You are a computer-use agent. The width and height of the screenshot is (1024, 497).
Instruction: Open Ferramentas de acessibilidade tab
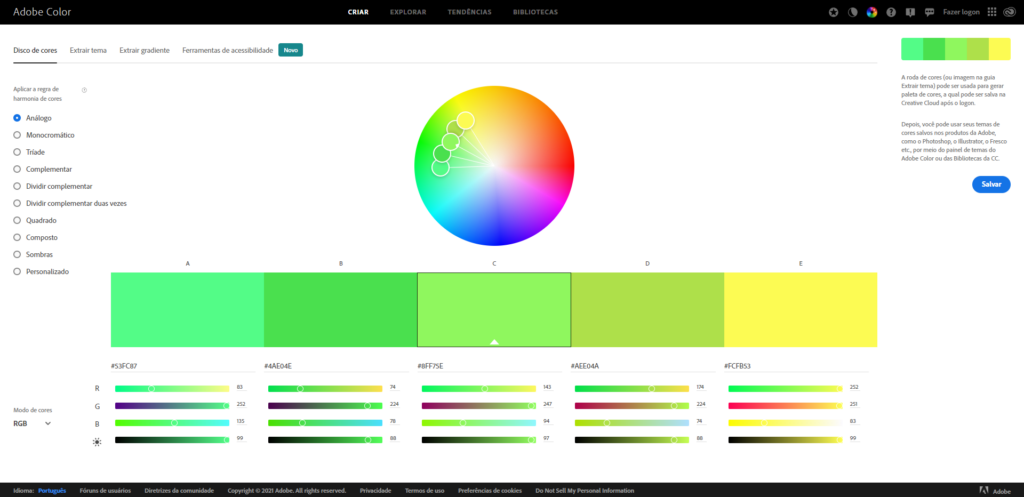[227, 50]
